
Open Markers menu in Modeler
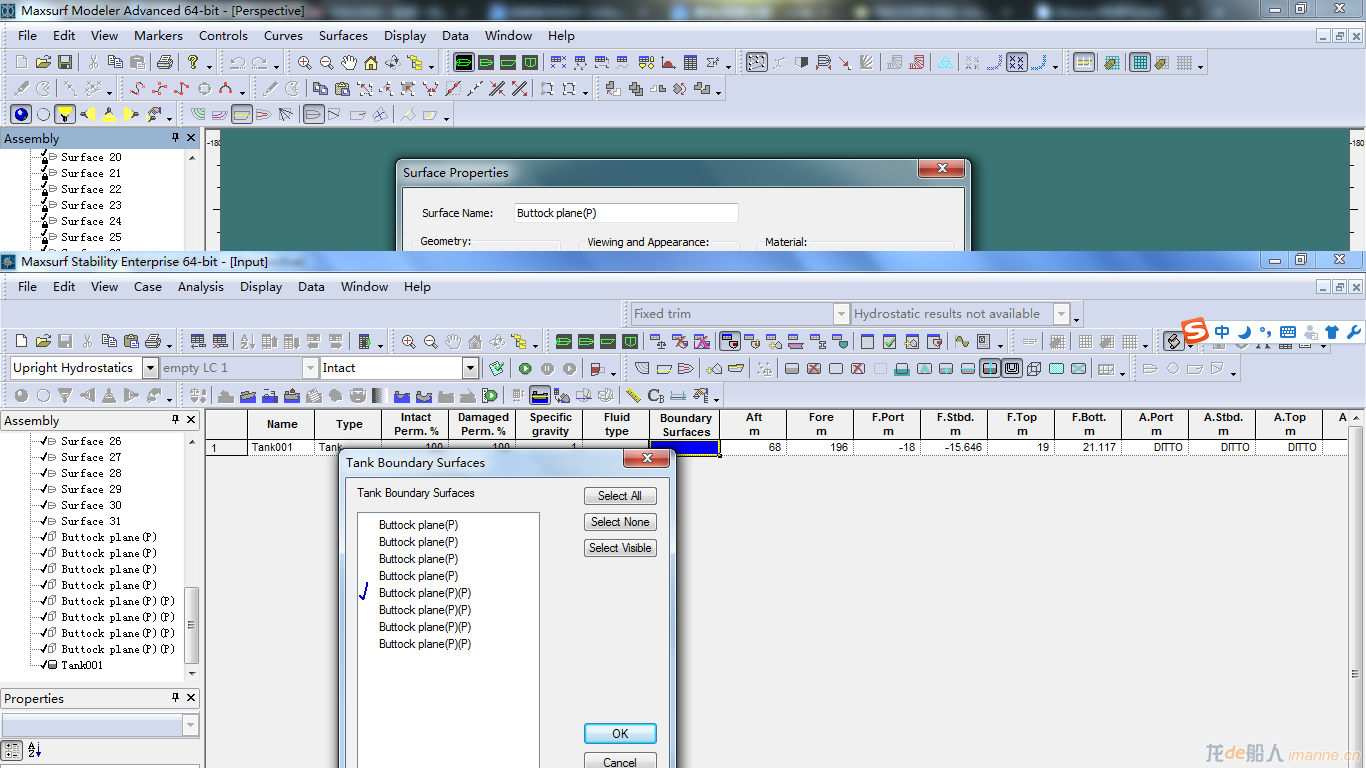158,35
